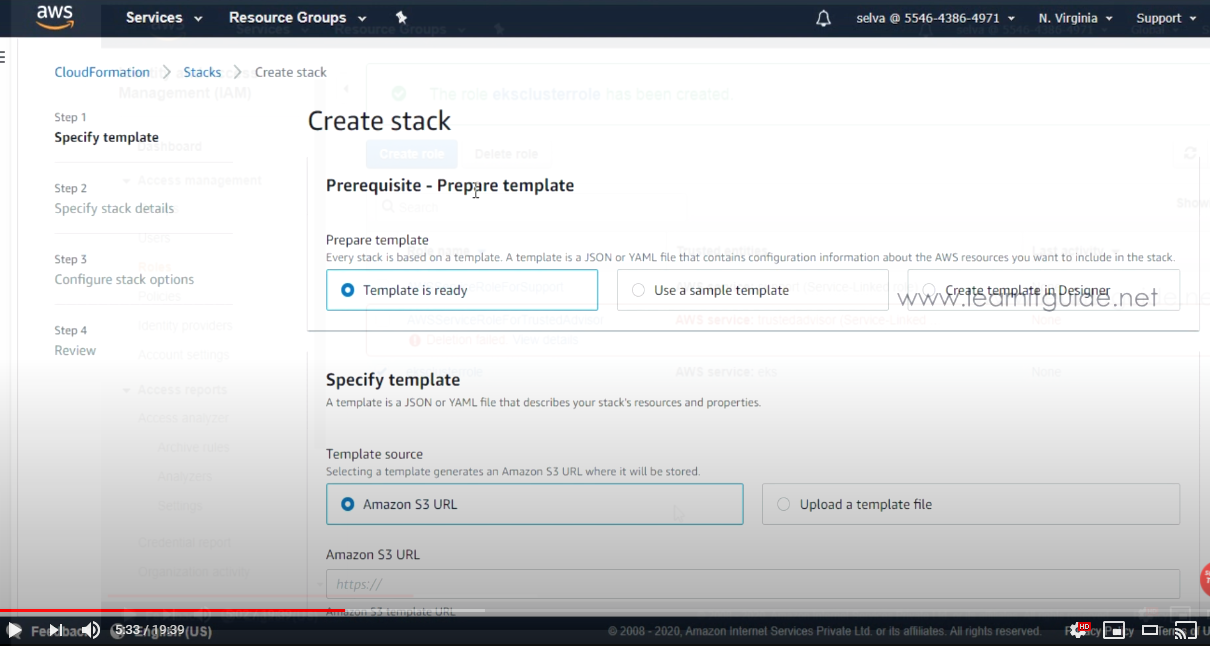This screenshot has width=1210, height=646.
Task: Select Create template in Designer option
Action: [1044, 290]
